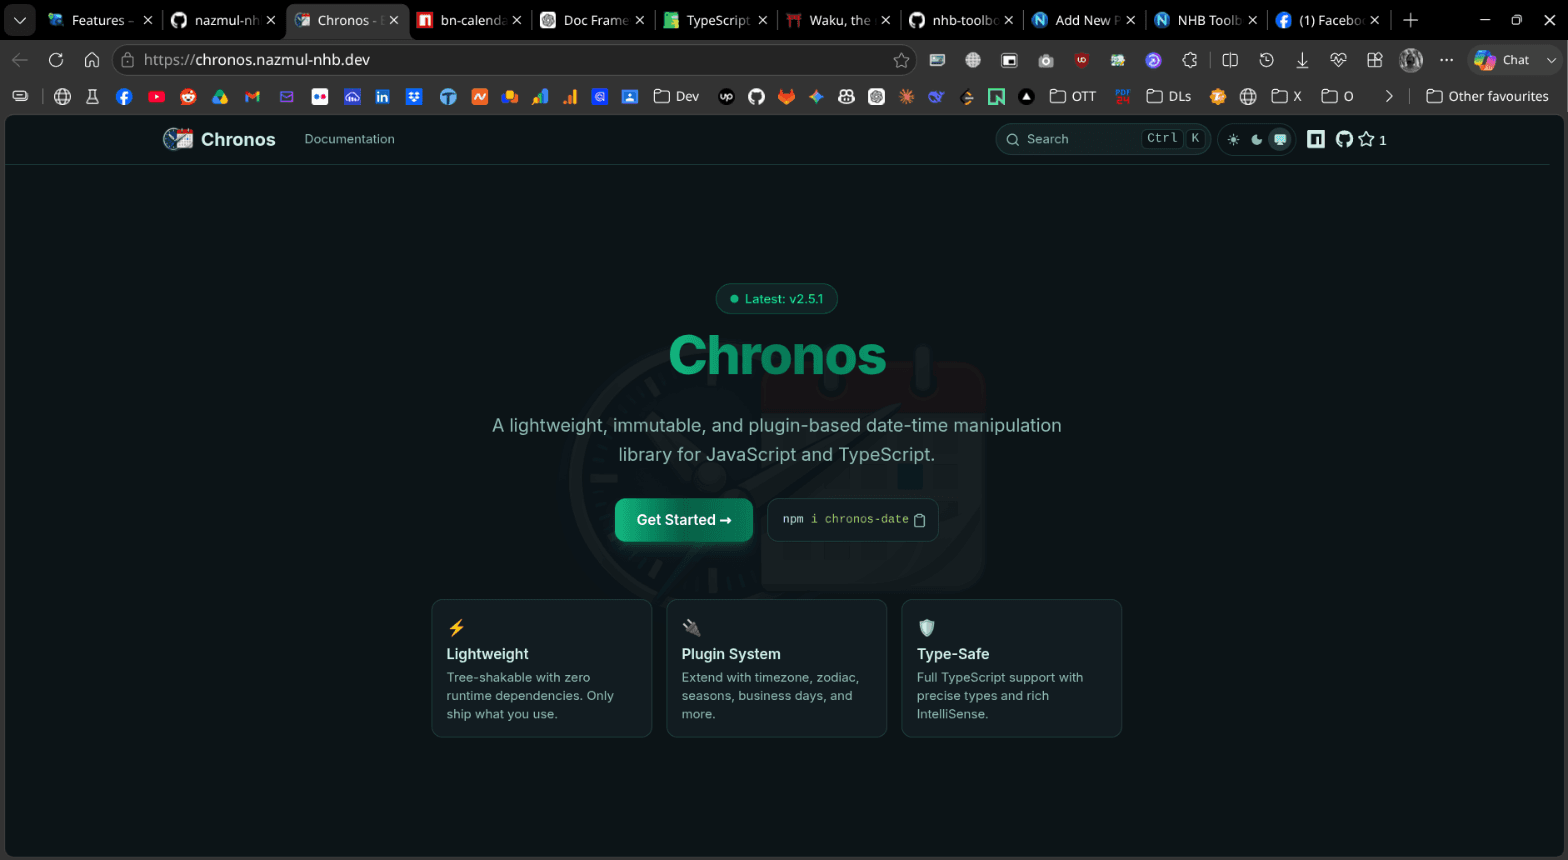Add this page to favourites star
The width and height of the screenshot is (1568, 860).
(x=901, y=60)
